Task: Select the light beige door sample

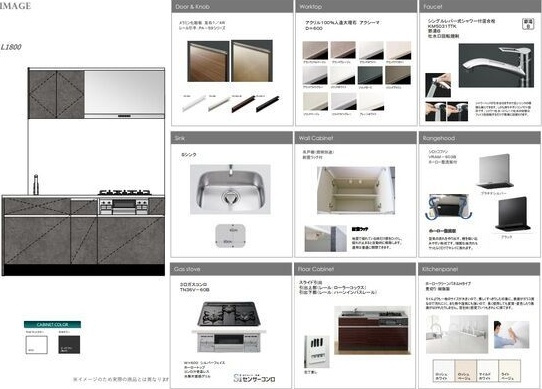Action: (x=252, y=61)
